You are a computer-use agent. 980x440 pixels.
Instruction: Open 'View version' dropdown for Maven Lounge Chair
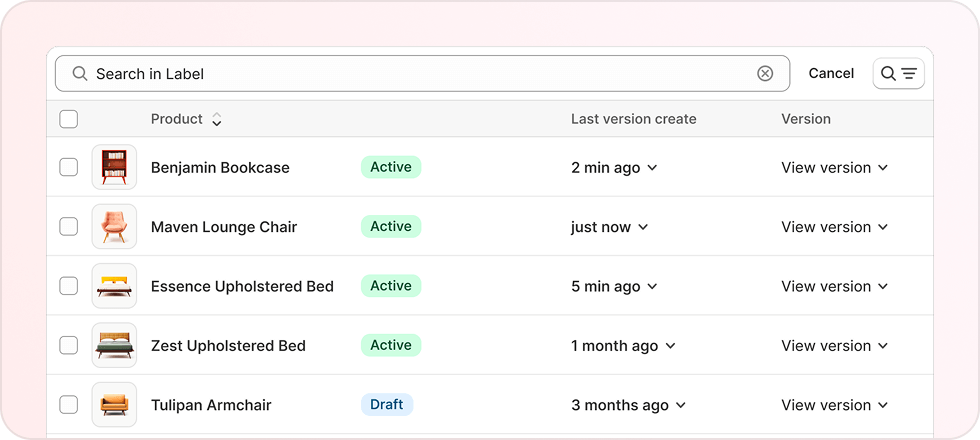click(x=834, y=227)
